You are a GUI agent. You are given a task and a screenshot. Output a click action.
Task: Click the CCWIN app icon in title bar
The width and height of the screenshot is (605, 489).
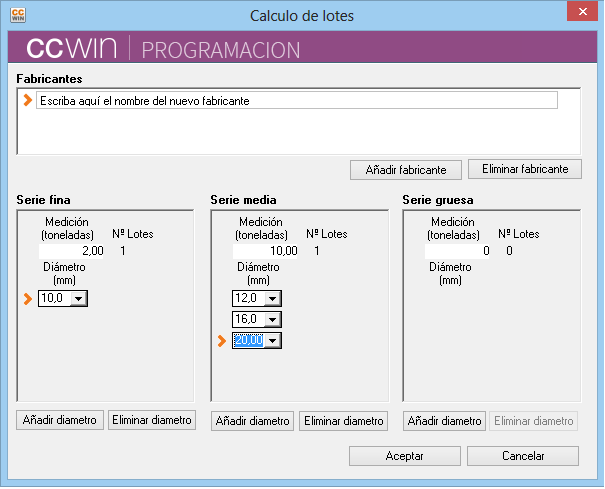[18, 15]
